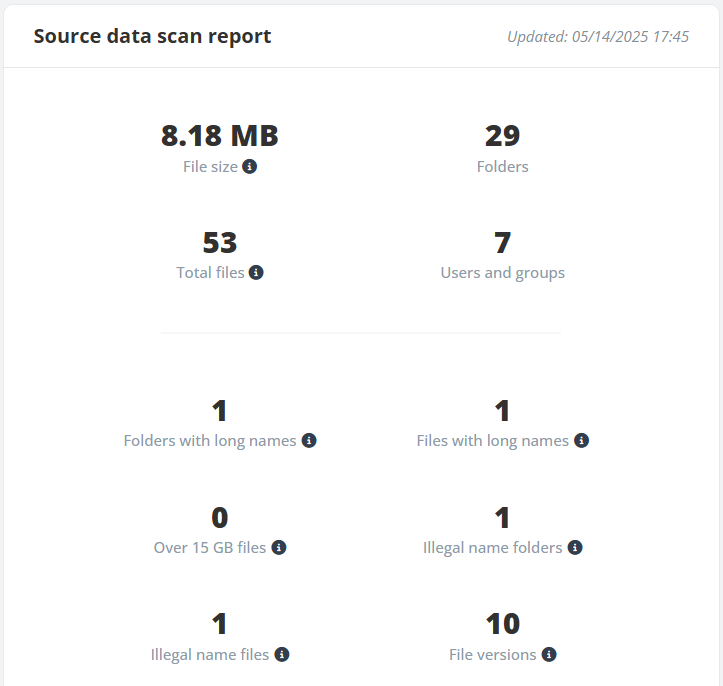723x686 pixels.
Task: Click the Folders label text
Action: pos(503,166)
